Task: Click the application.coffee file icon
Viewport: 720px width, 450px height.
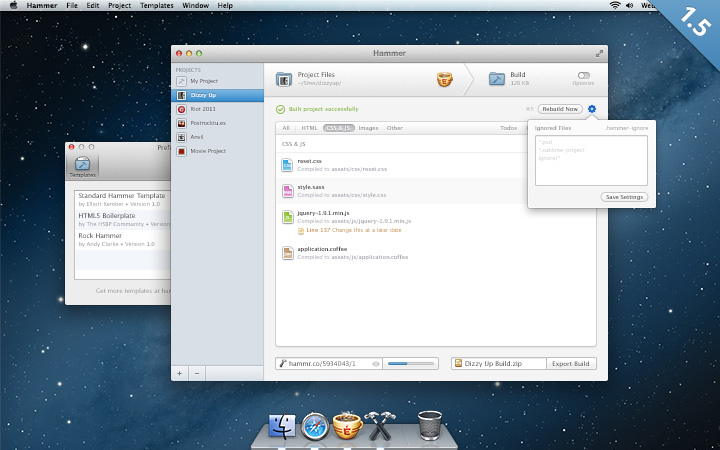Action: (287, 253)
